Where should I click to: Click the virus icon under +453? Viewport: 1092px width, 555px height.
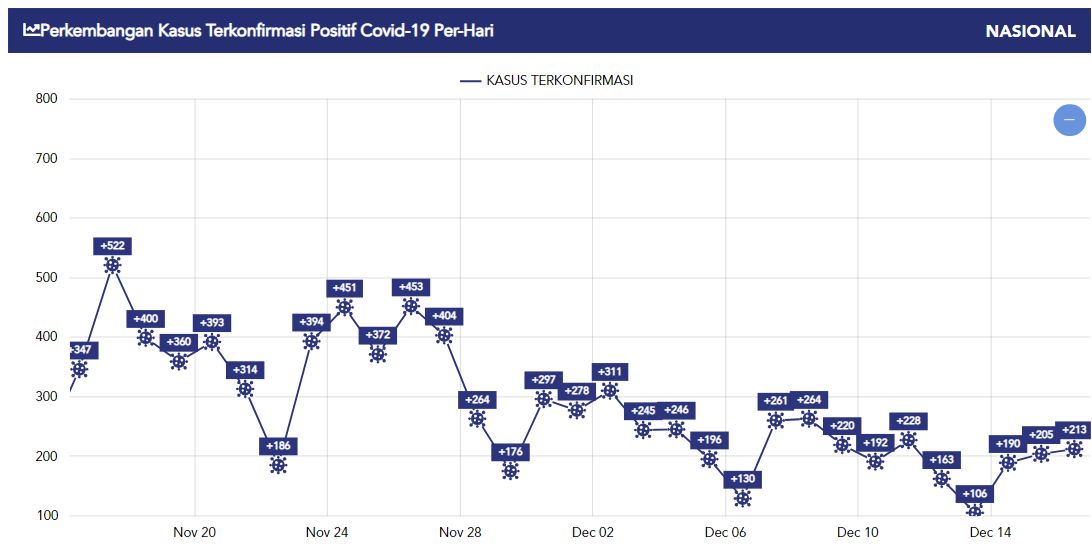[411, 306]
